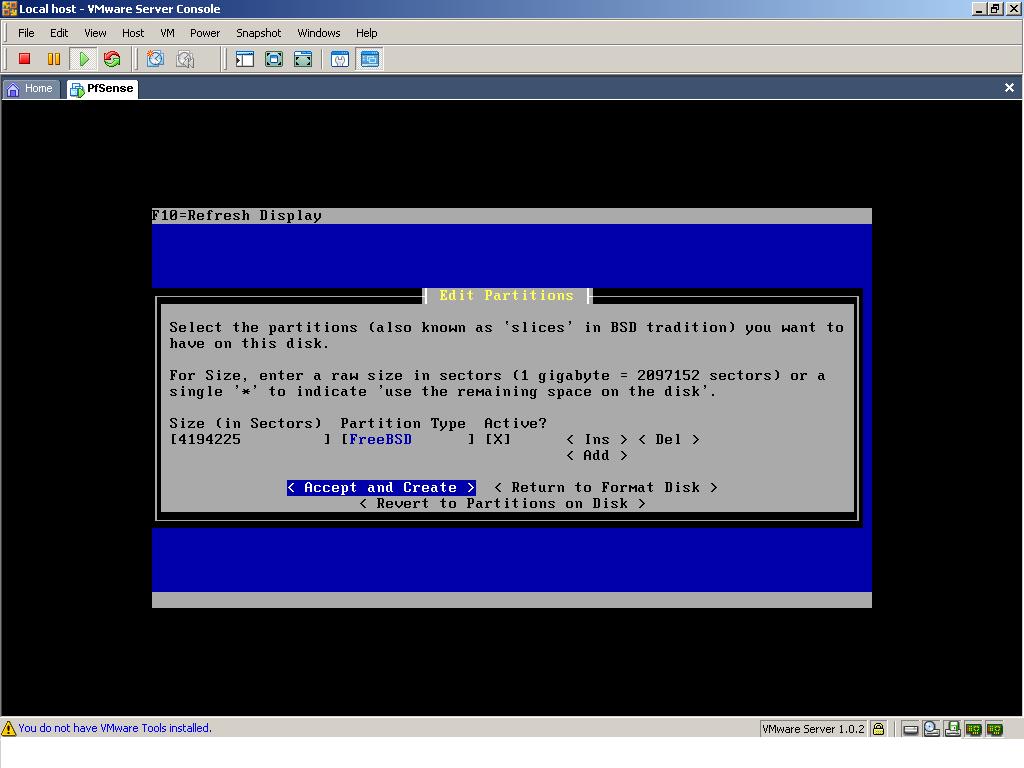
Task: Click the VMware icon in title bar
Action: click(9, 8)
